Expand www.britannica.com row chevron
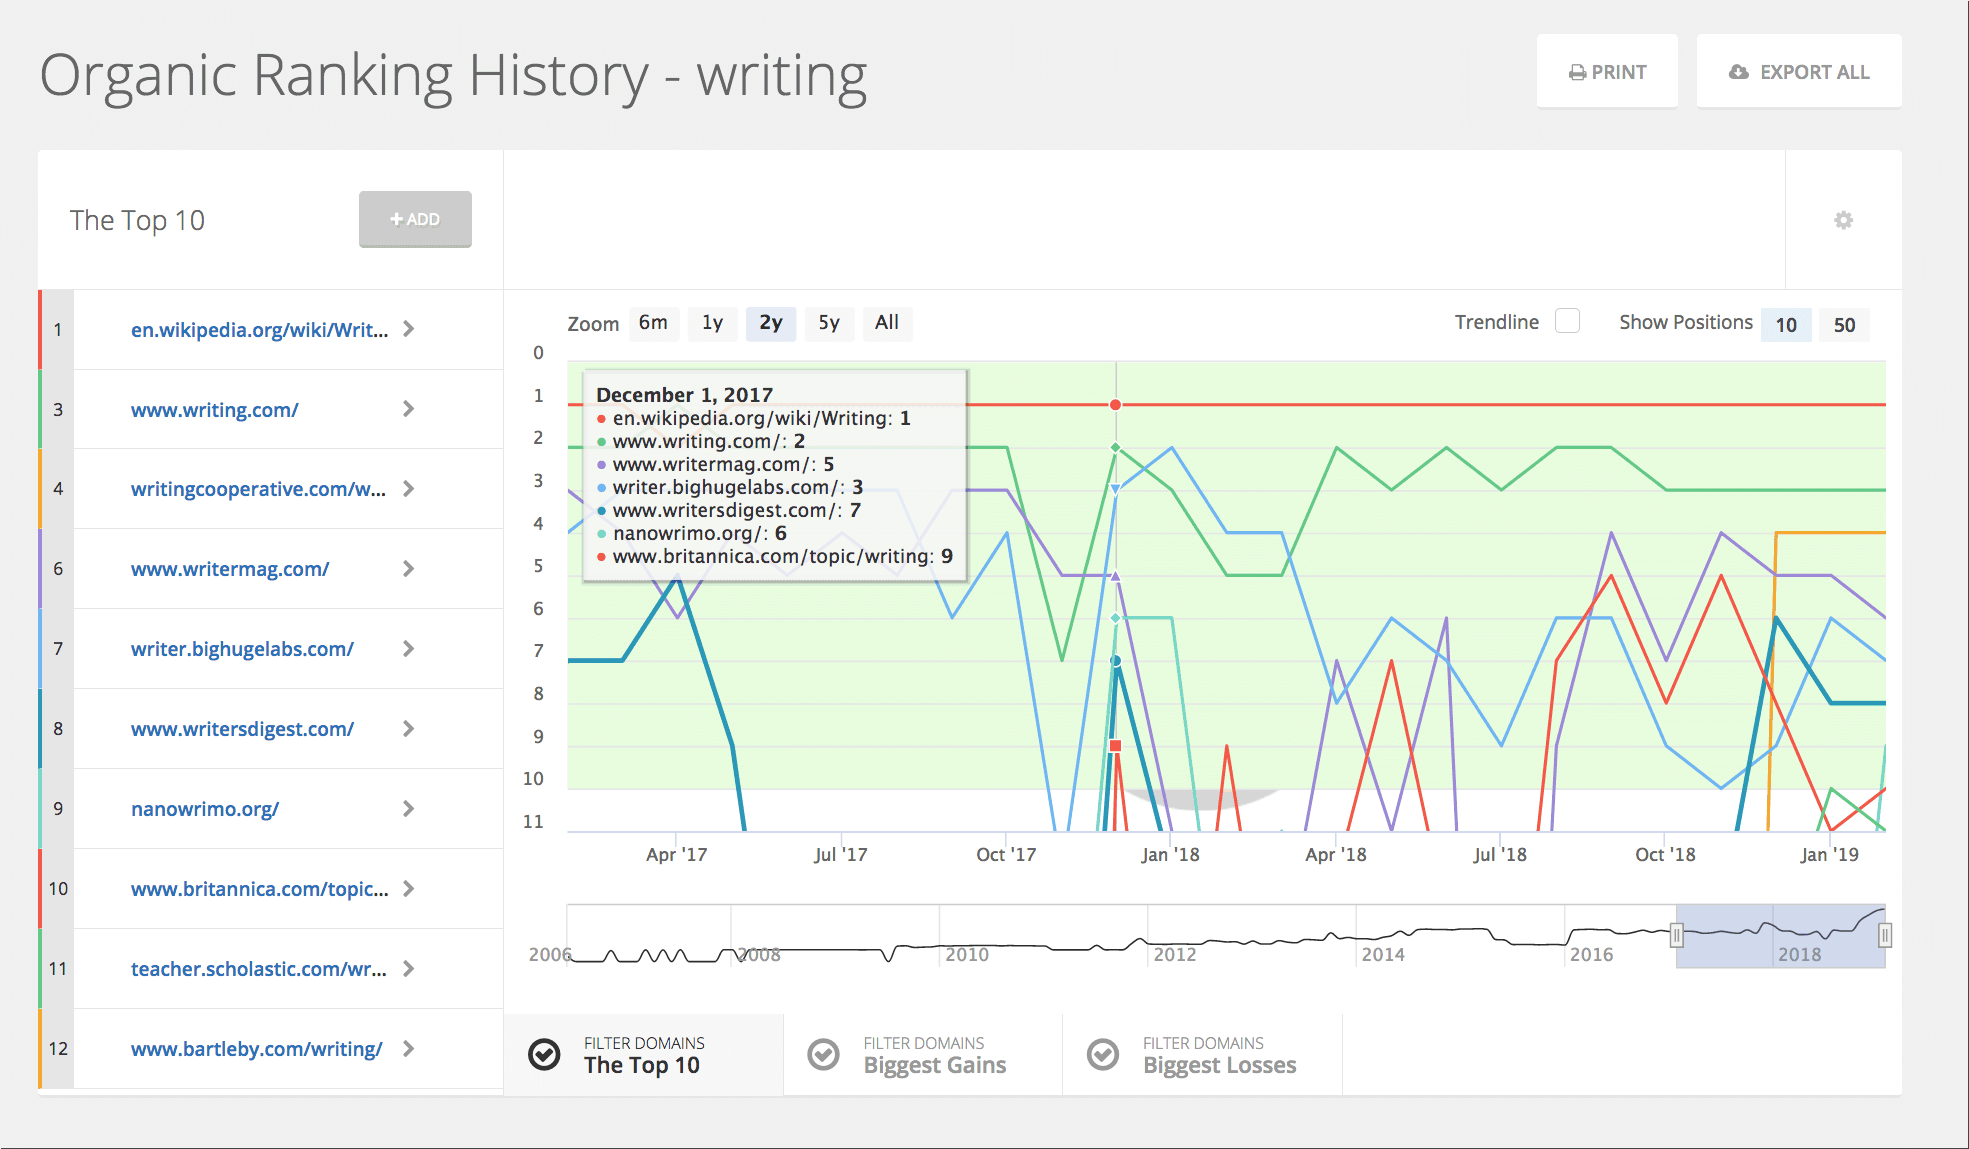The height and width of the screenshot is (1149, 1969). coord(408,889)
